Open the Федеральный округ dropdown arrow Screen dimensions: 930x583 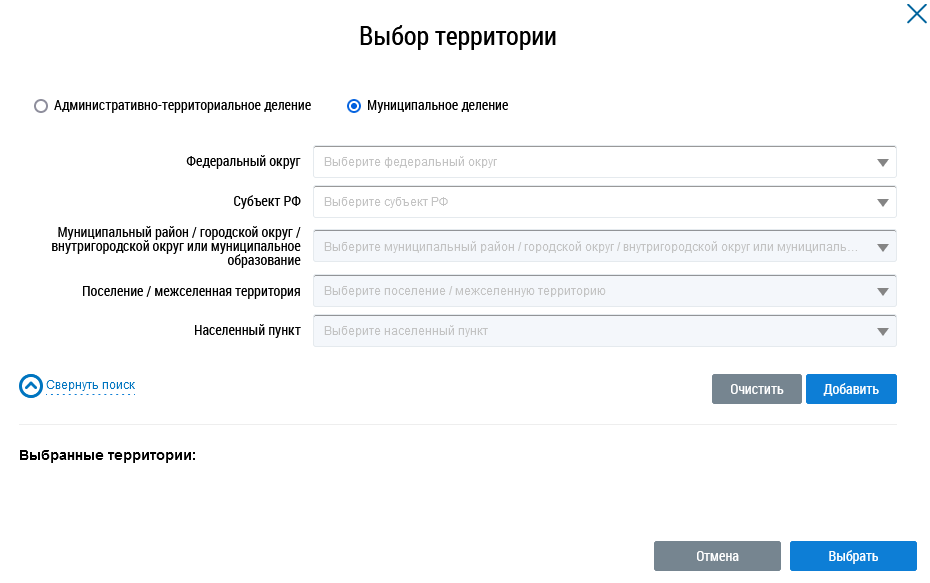coord(882,162)
